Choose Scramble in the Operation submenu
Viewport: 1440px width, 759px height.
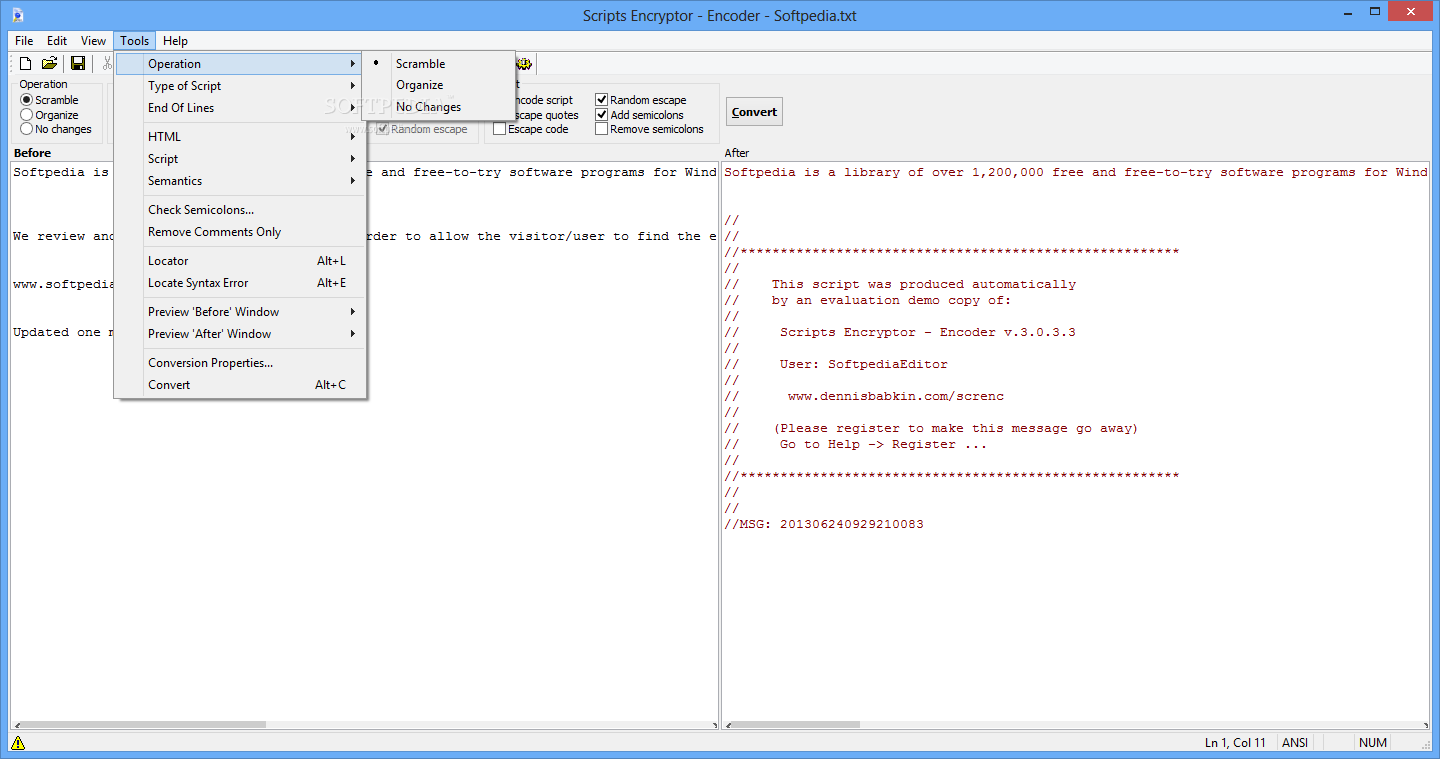pyautogui.click(x=438, y=64)
